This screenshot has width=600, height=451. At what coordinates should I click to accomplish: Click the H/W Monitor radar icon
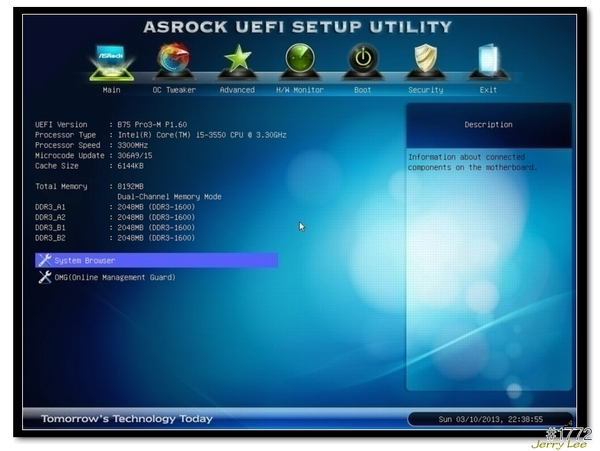[300, 60]
